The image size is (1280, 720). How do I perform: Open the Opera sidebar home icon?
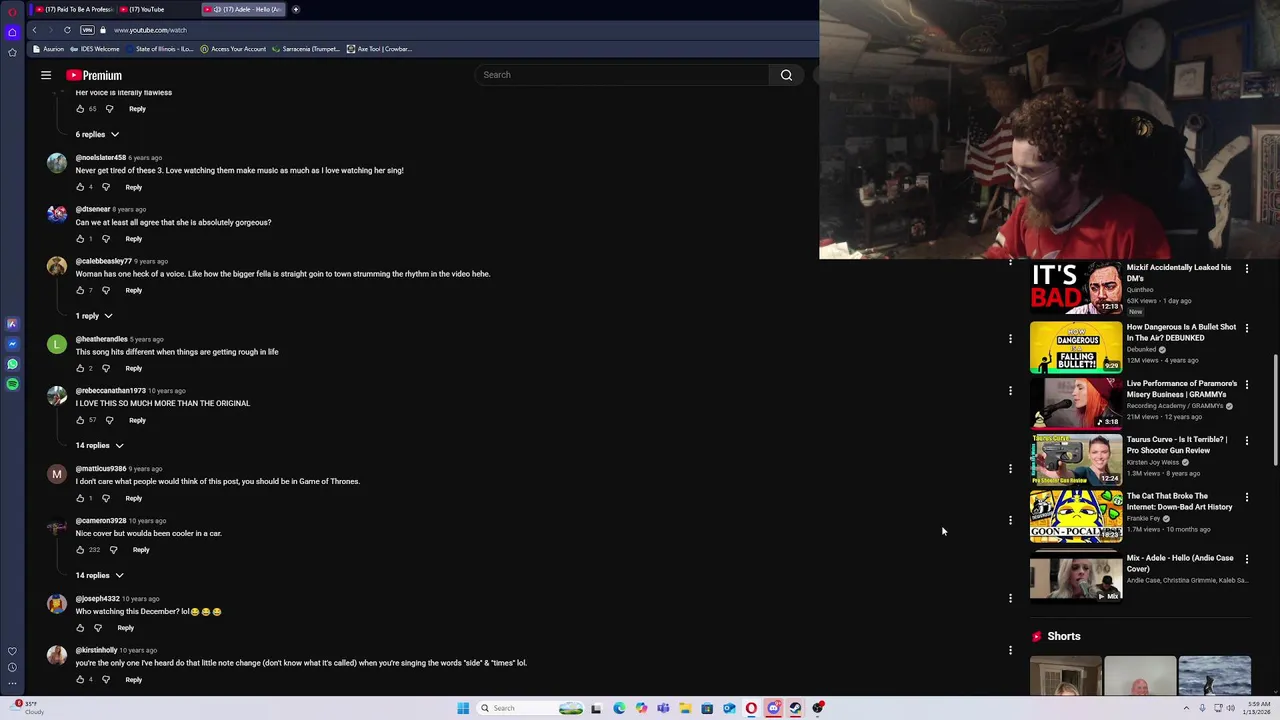point(12,32)
